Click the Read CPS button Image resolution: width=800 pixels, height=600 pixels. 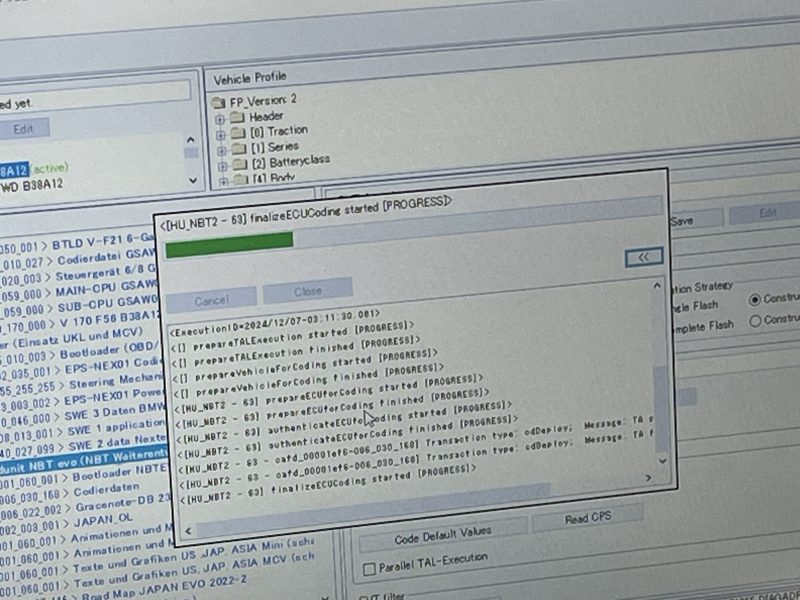coord(586,517)
